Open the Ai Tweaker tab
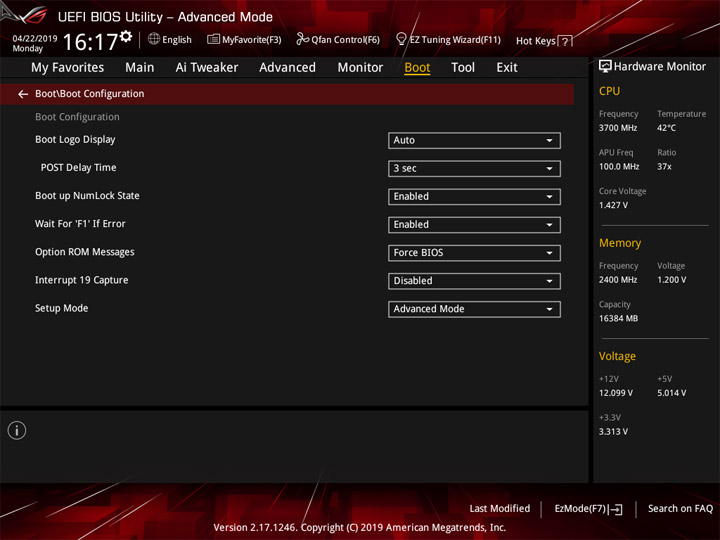The width and height of the screenshot is (720, 540). coord(207,68)
